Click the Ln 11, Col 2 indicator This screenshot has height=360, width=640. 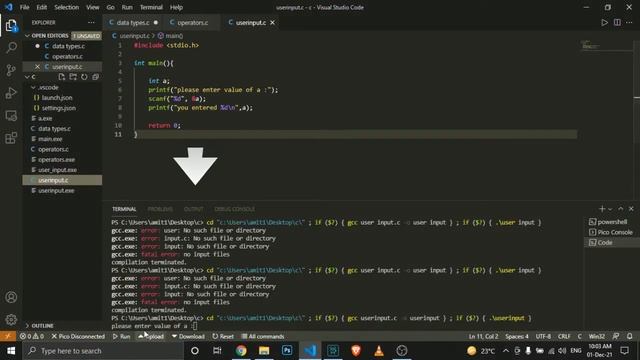coord(483,336)
